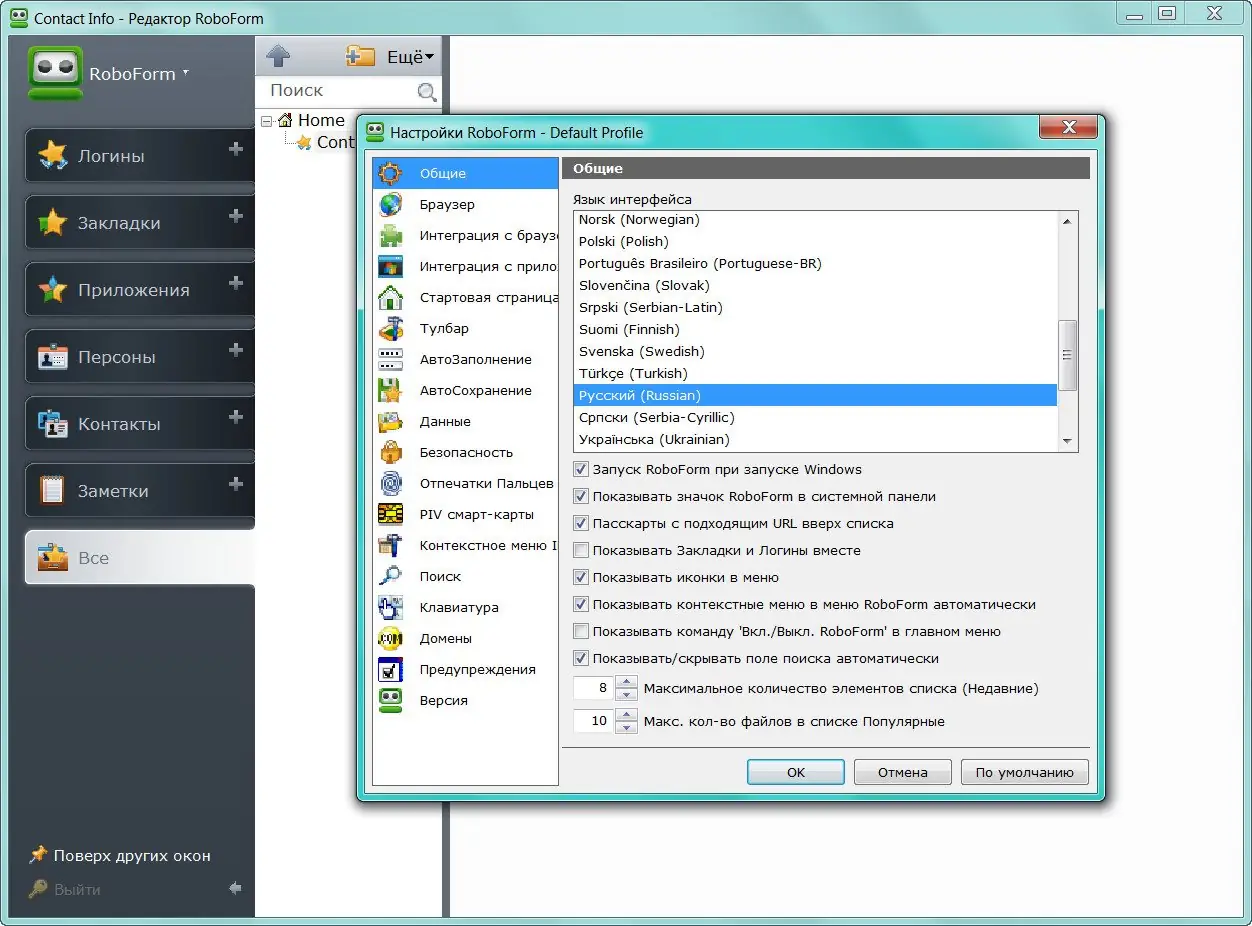Open the Общие settings category icon
Viewport: 1252px width, 926px height.
tap(390, 173)
